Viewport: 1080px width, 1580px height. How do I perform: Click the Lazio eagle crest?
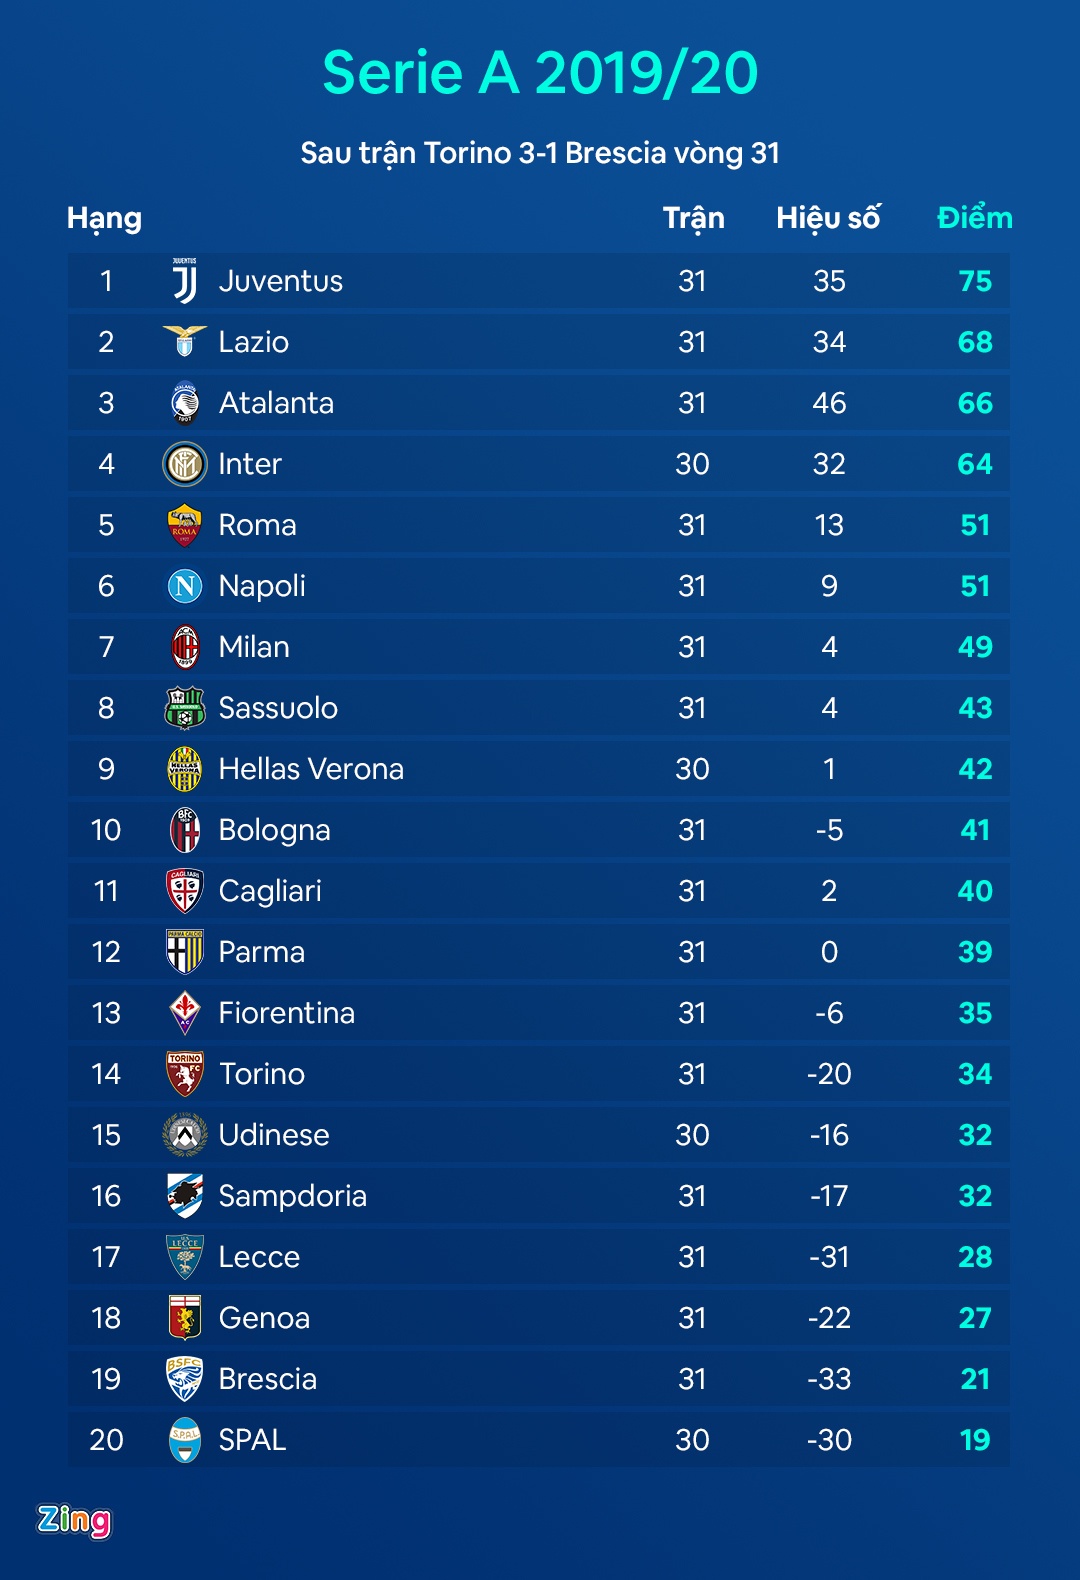185,342
